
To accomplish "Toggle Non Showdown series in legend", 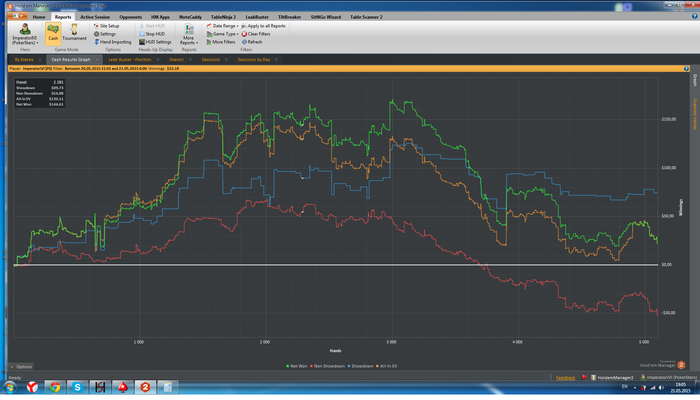I will (x=327, y=366).
